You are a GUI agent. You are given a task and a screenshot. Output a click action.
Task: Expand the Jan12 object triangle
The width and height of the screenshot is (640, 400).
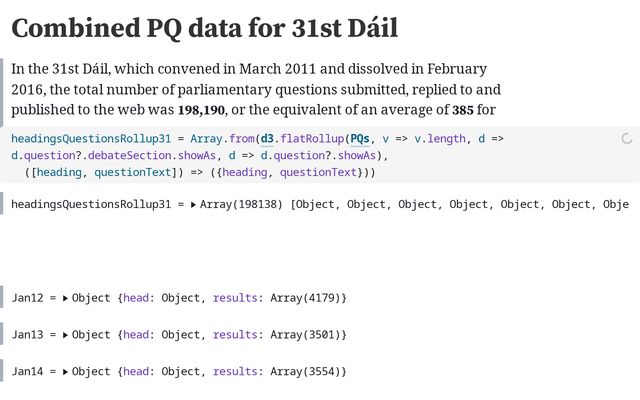click(65, 298)
